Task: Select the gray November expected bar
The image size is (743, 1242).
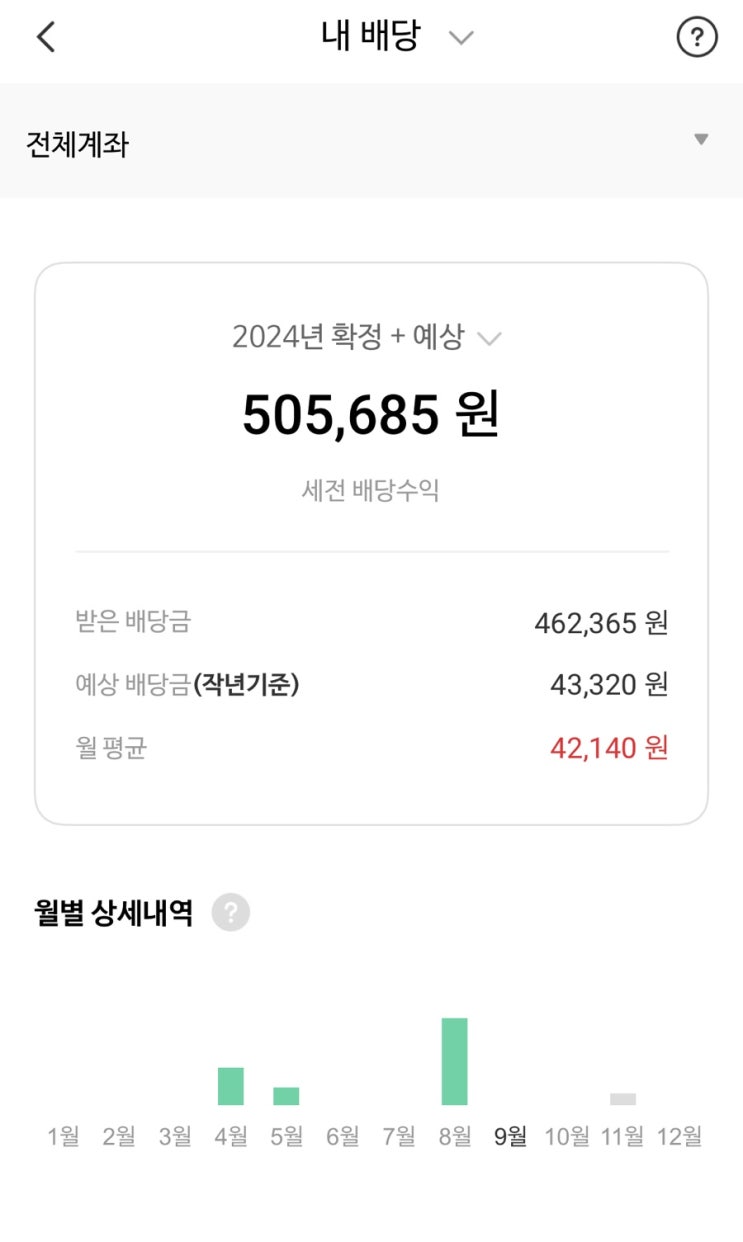Action: (623, 1099)
